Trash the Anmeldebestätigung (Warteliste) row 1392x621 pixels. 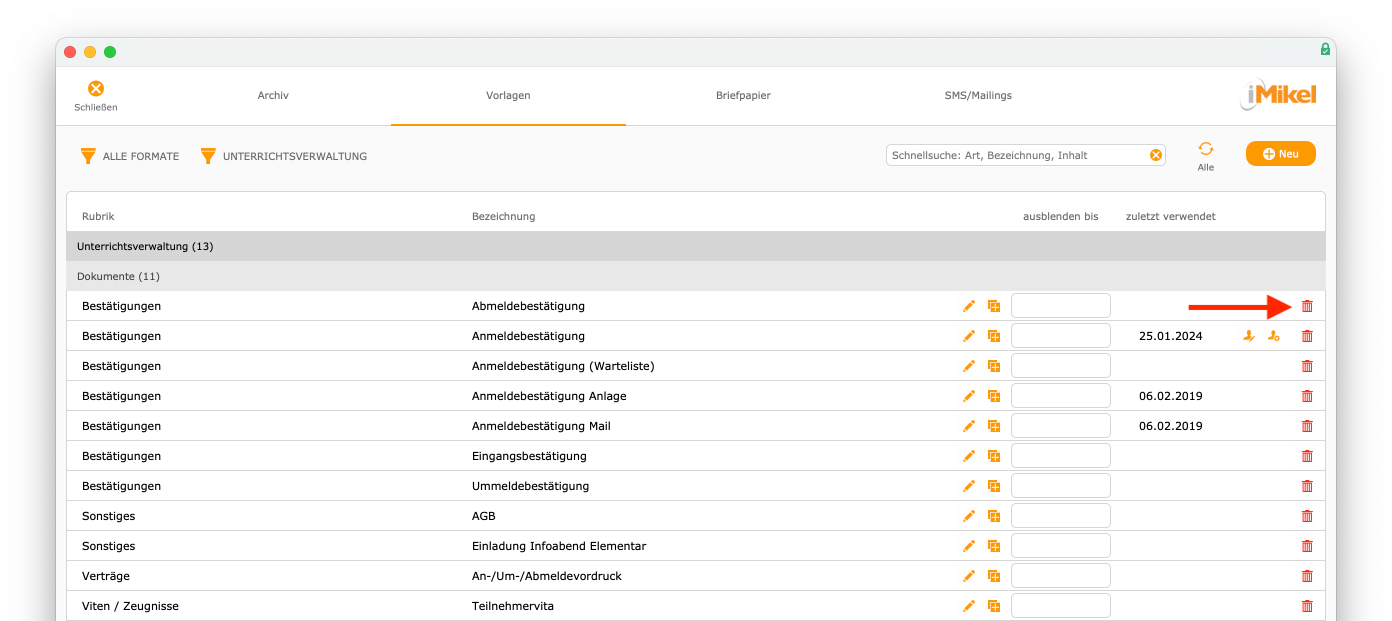[1307, 366]
